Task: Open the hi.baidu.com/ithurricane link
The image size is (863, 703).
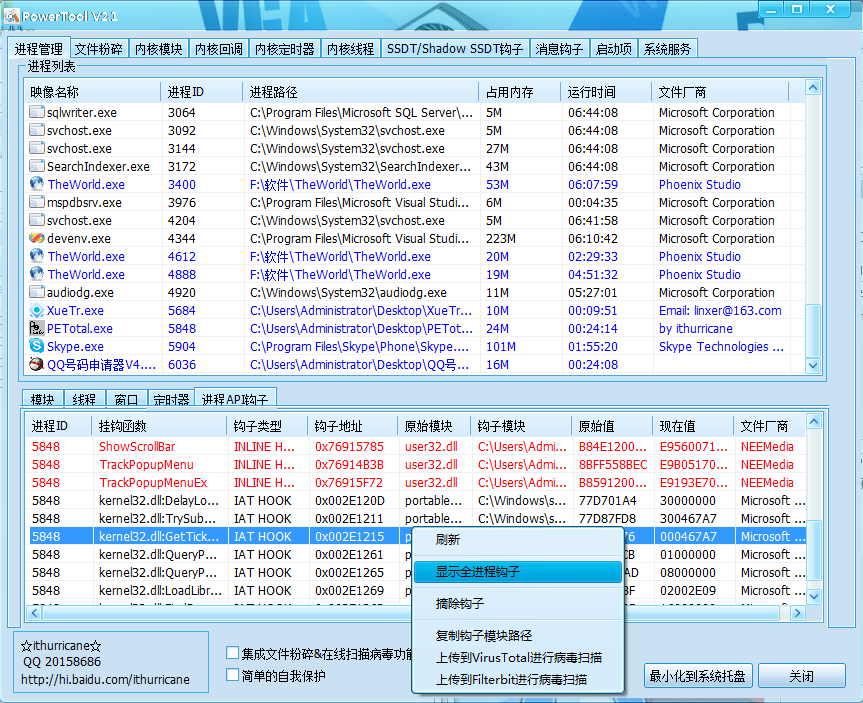Action: click(105, 679)
